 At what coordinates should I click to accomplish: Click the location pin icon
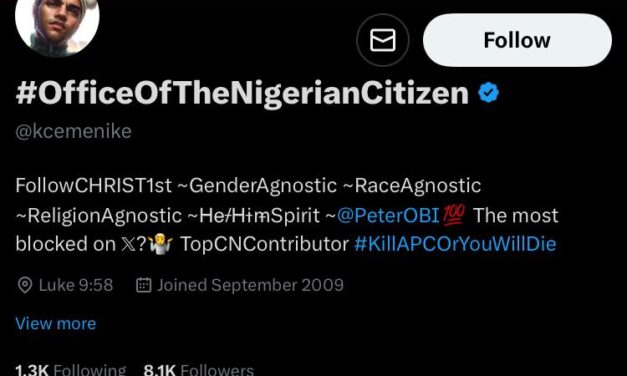[x=25, y=285]
